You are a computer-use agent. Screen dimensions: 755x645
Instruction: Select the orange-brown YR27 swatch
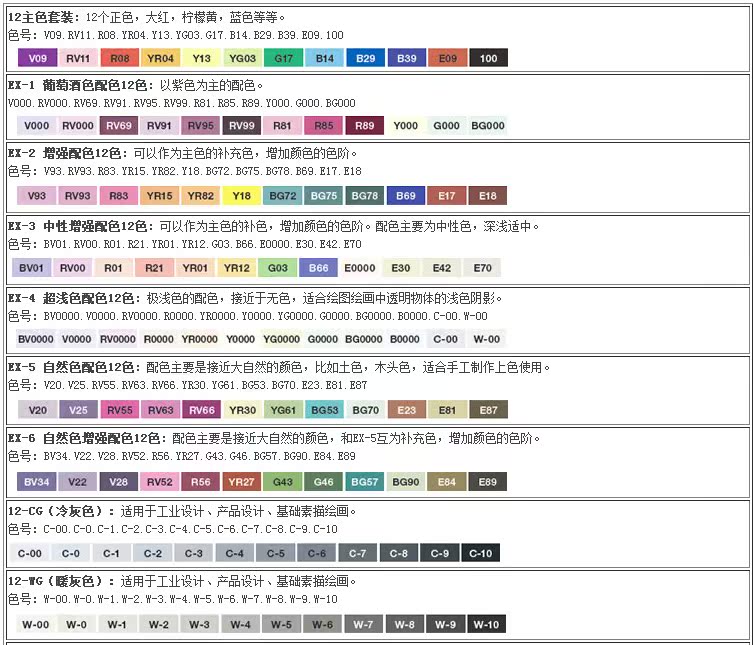242,482
